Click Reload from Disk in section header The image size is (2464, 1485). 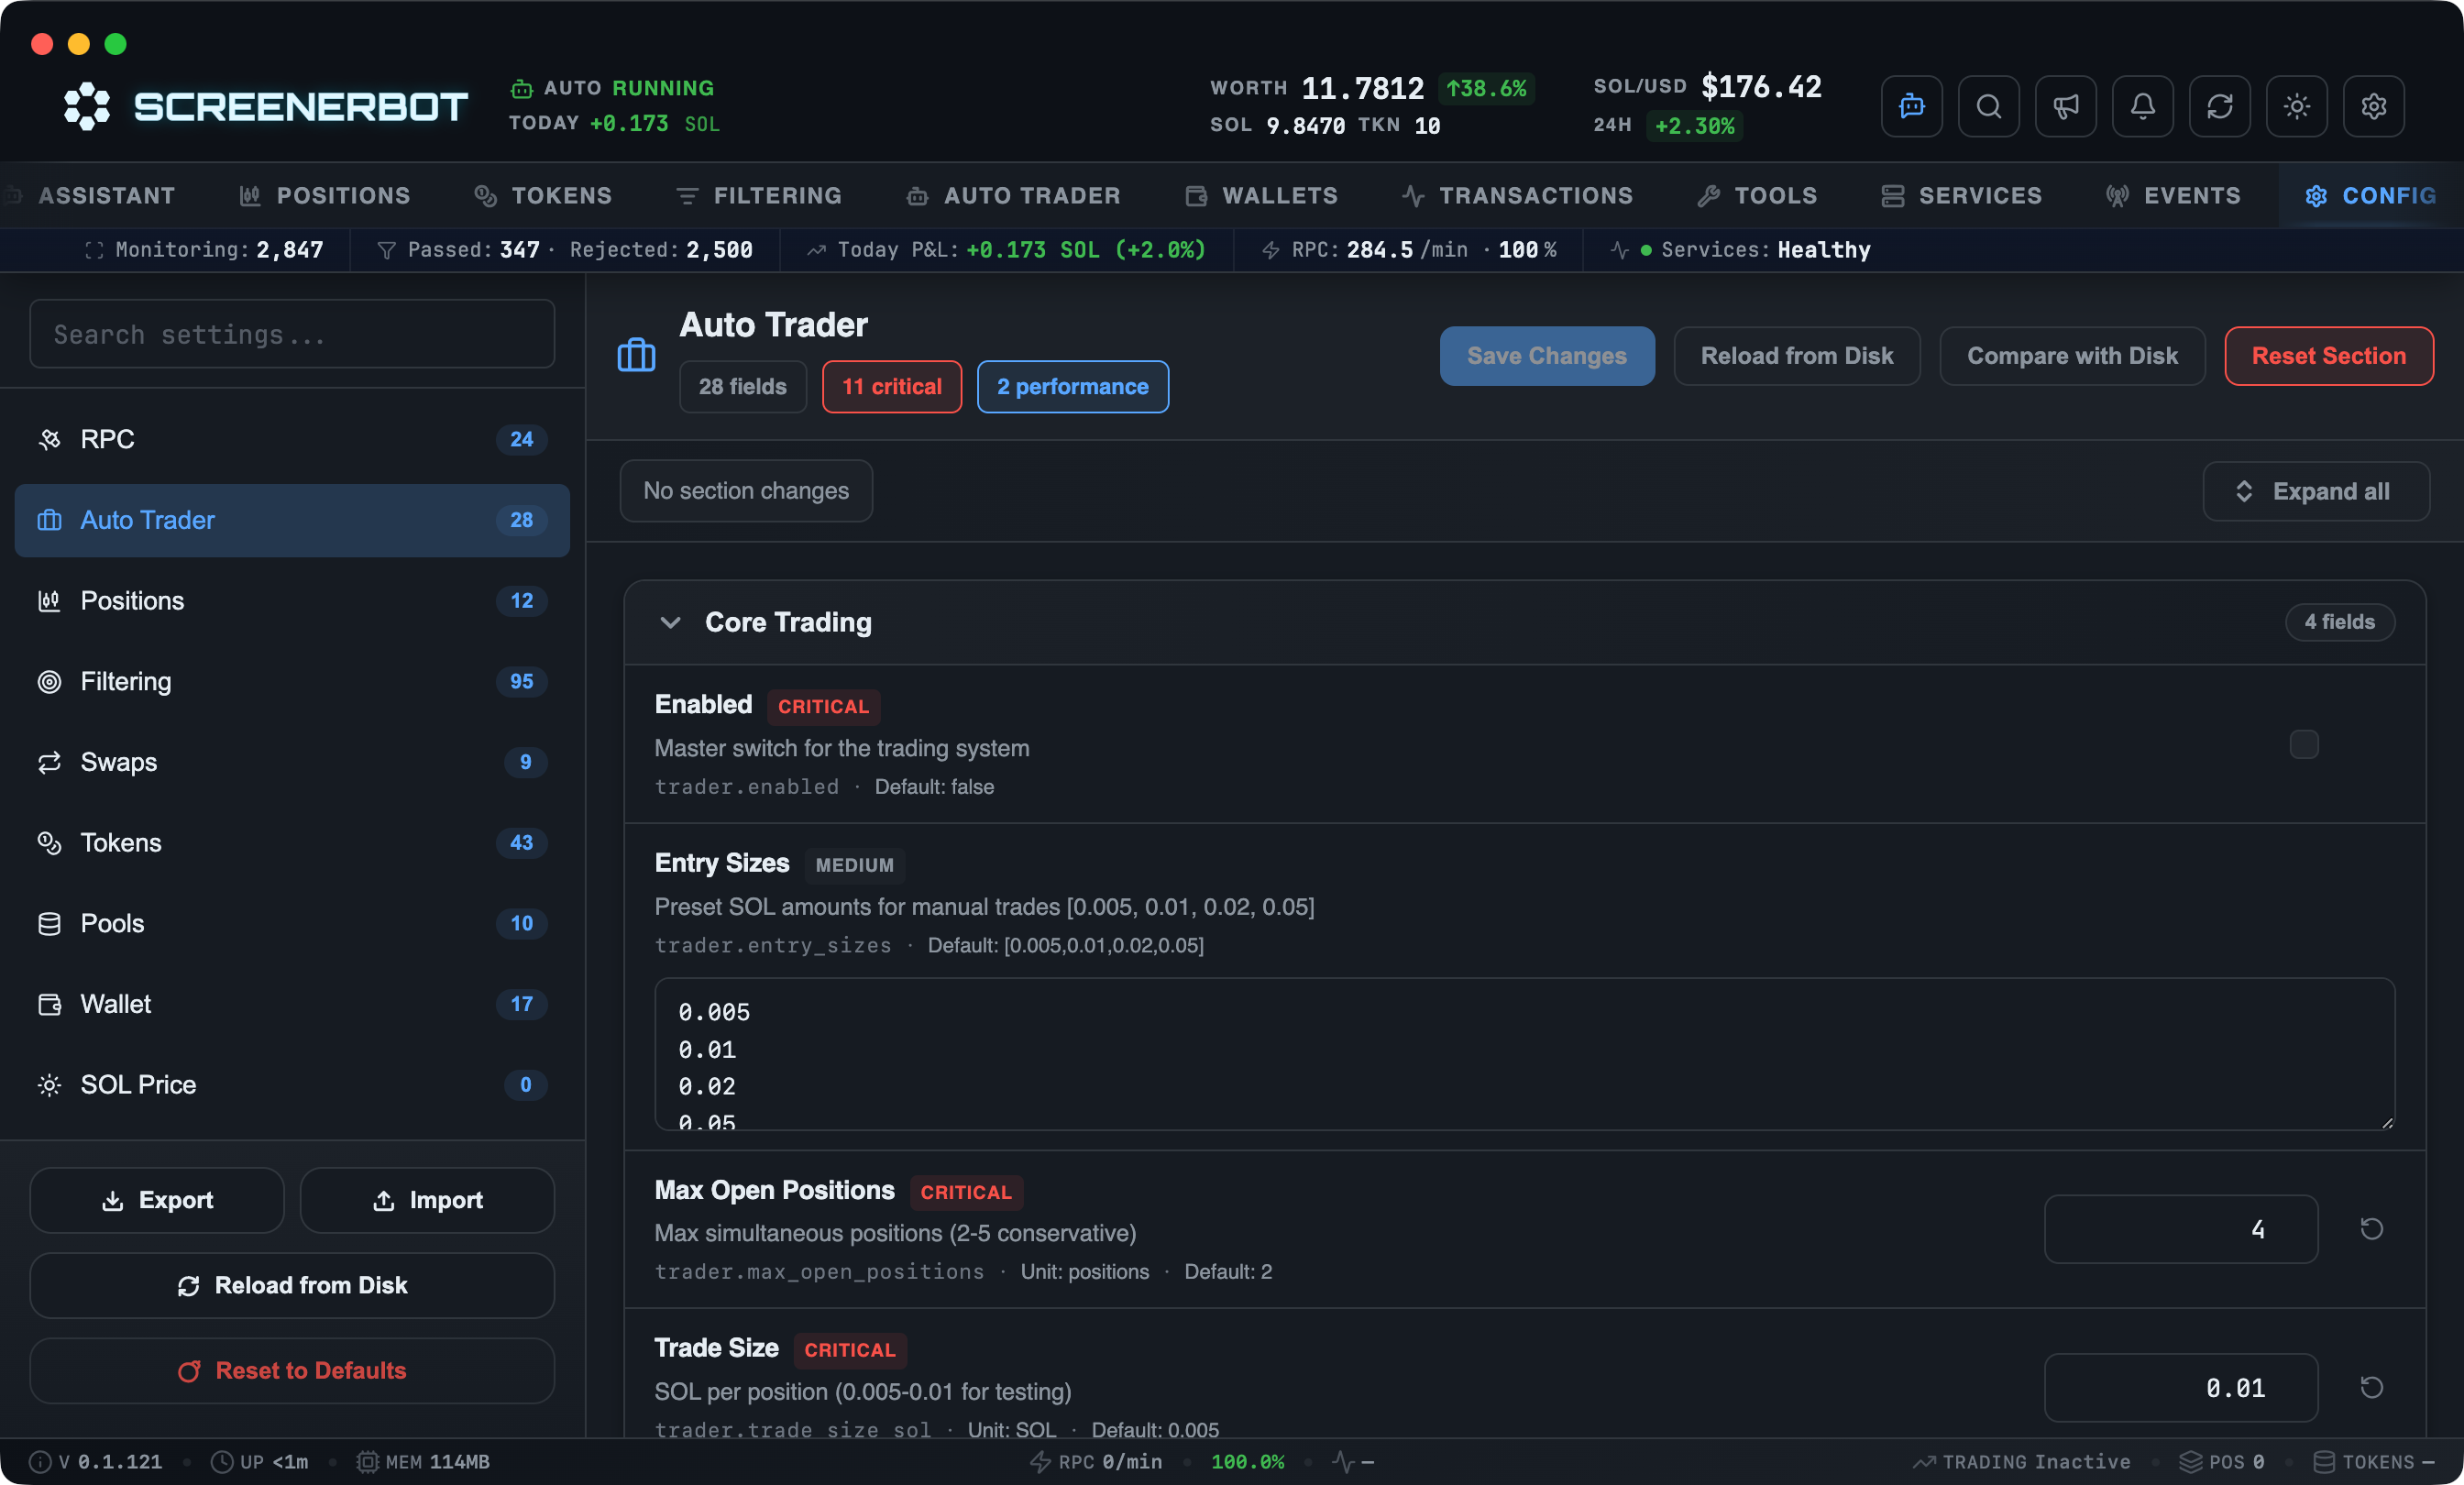click(x=1796, y=355)
